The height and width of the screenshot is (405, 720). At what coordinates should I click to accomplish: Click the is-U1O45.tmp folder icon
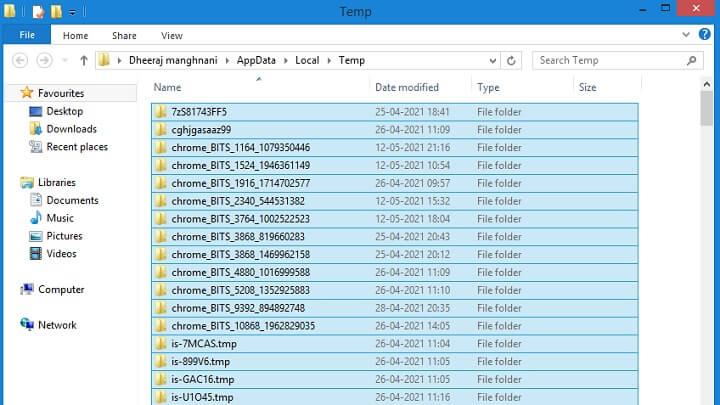(161, 397)
